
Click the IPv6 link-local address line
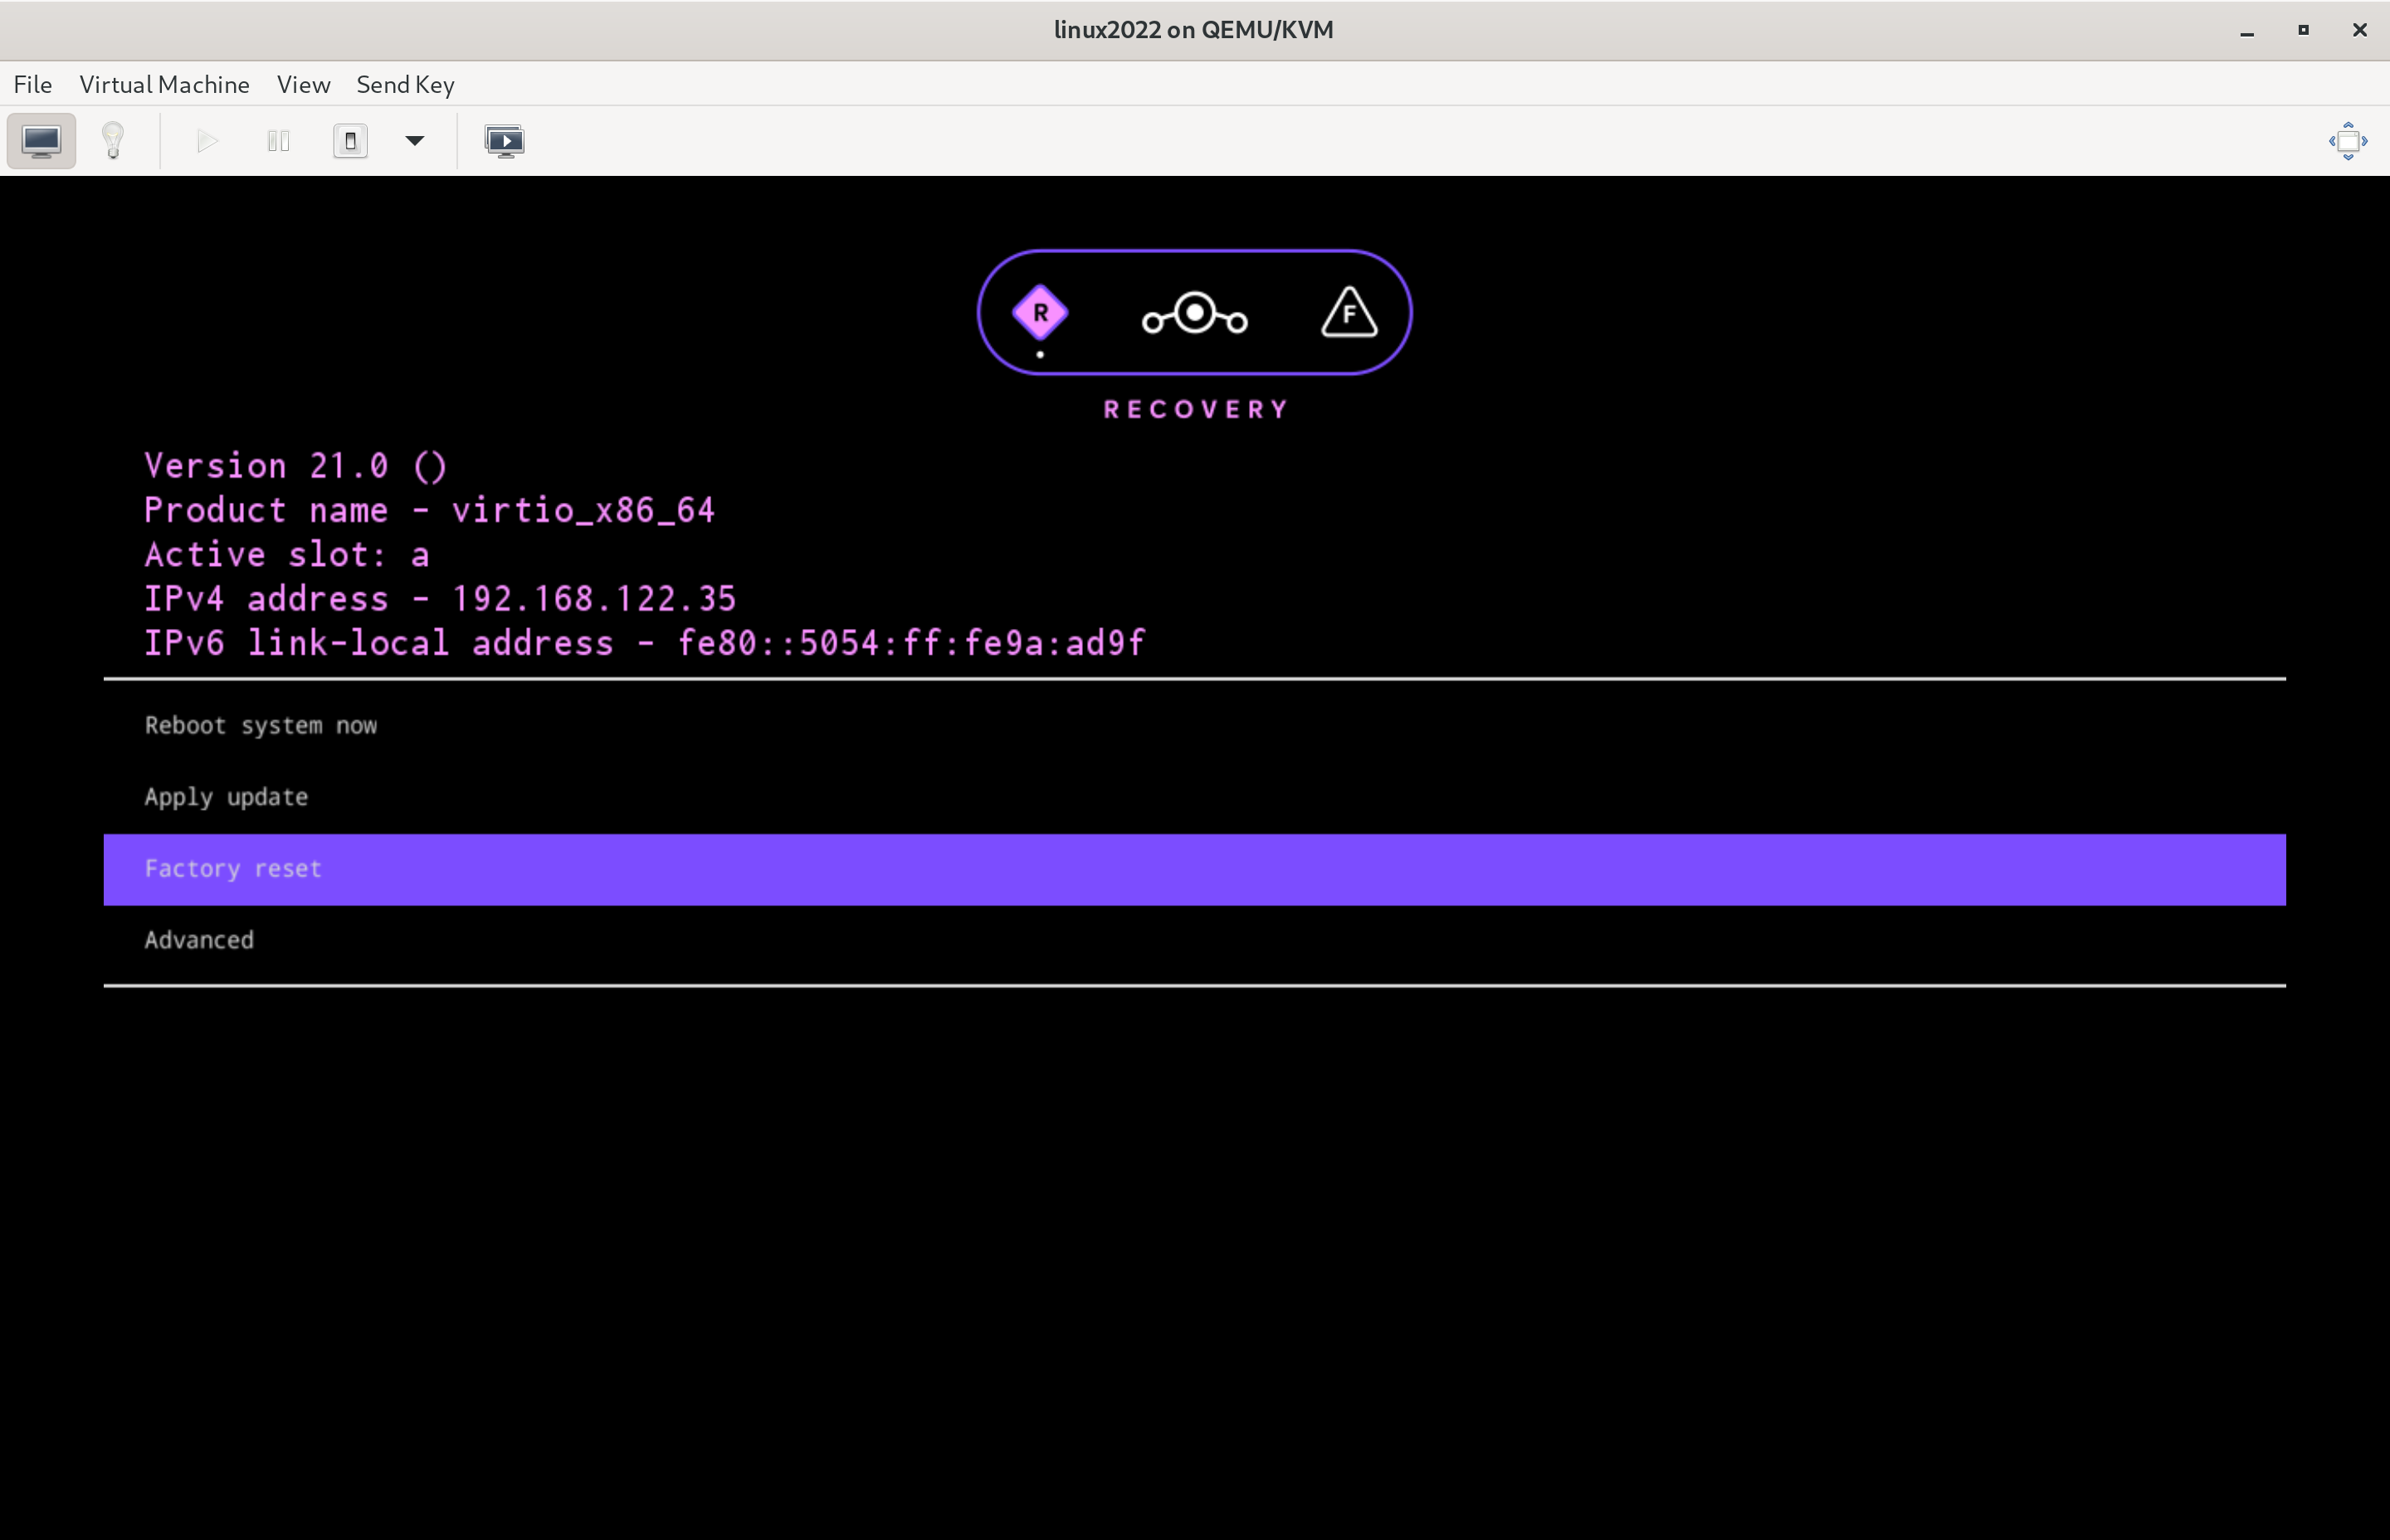(645, 643)
